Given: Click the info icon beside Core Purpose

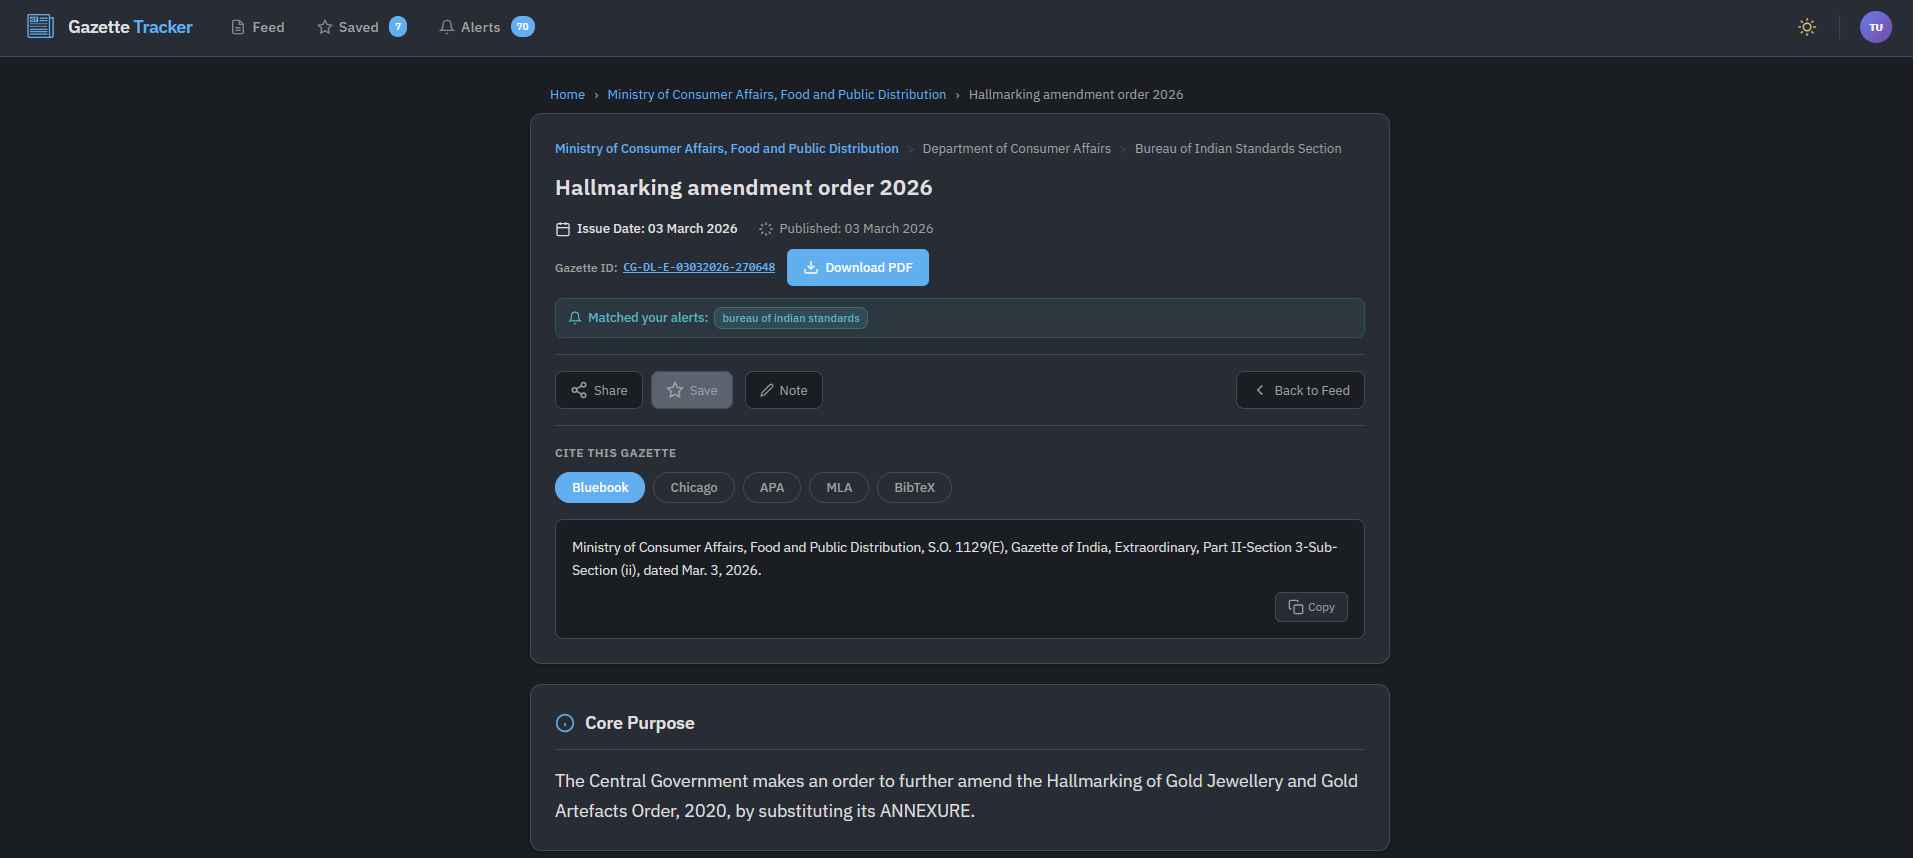Looking at the screenshot, I should coord(565,723).
